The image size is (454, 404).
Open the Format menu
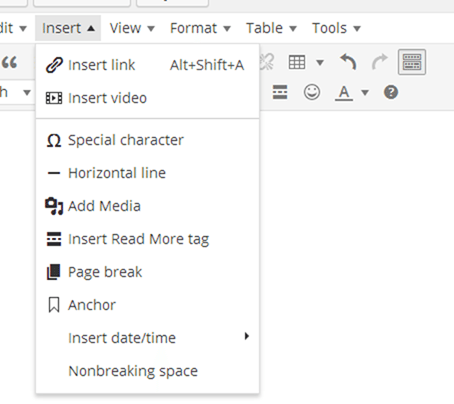click(200, 28)
